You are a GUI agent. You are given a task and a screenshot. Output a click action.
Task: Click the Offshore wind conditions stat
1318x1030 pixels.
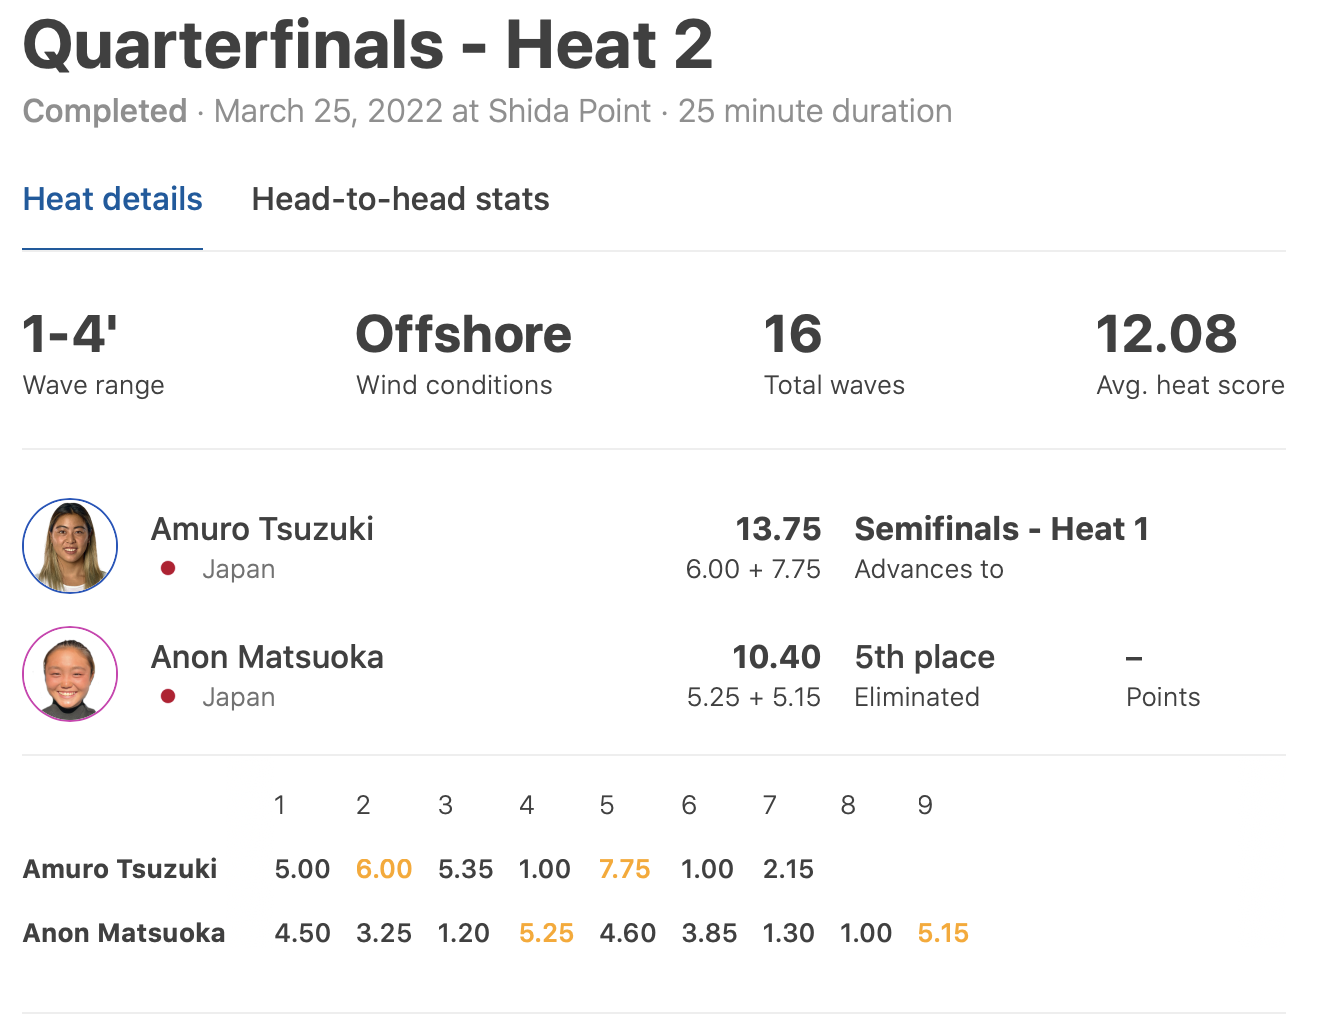pos(463,334)
